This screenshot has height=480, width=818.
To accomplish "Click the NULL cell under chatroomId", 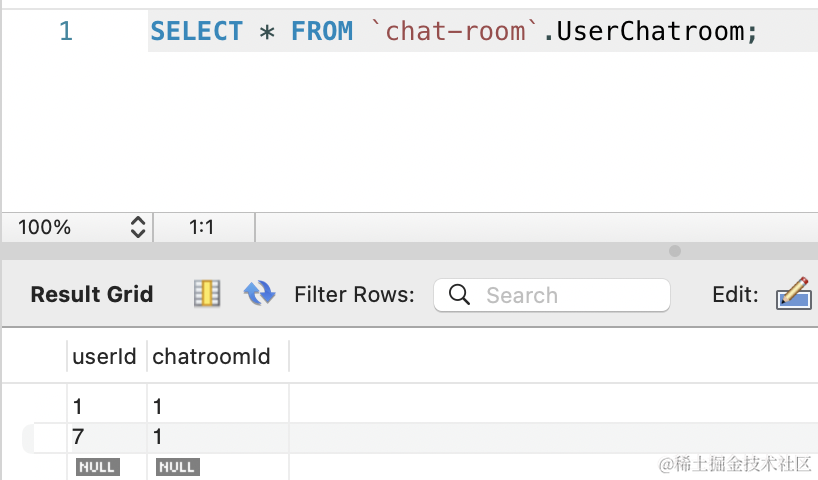I will 177,466.
